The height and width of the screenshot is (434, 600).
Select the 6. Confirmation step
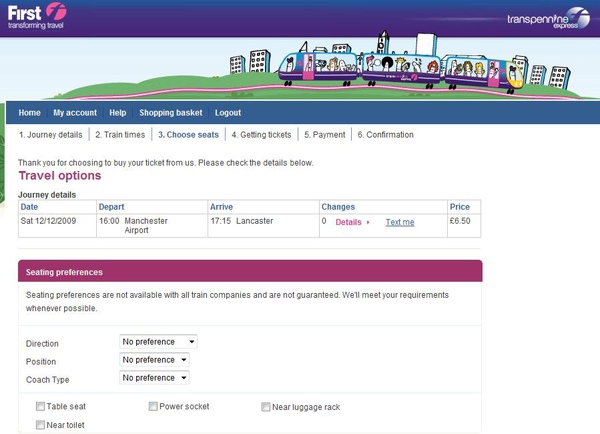coord(385,135)
